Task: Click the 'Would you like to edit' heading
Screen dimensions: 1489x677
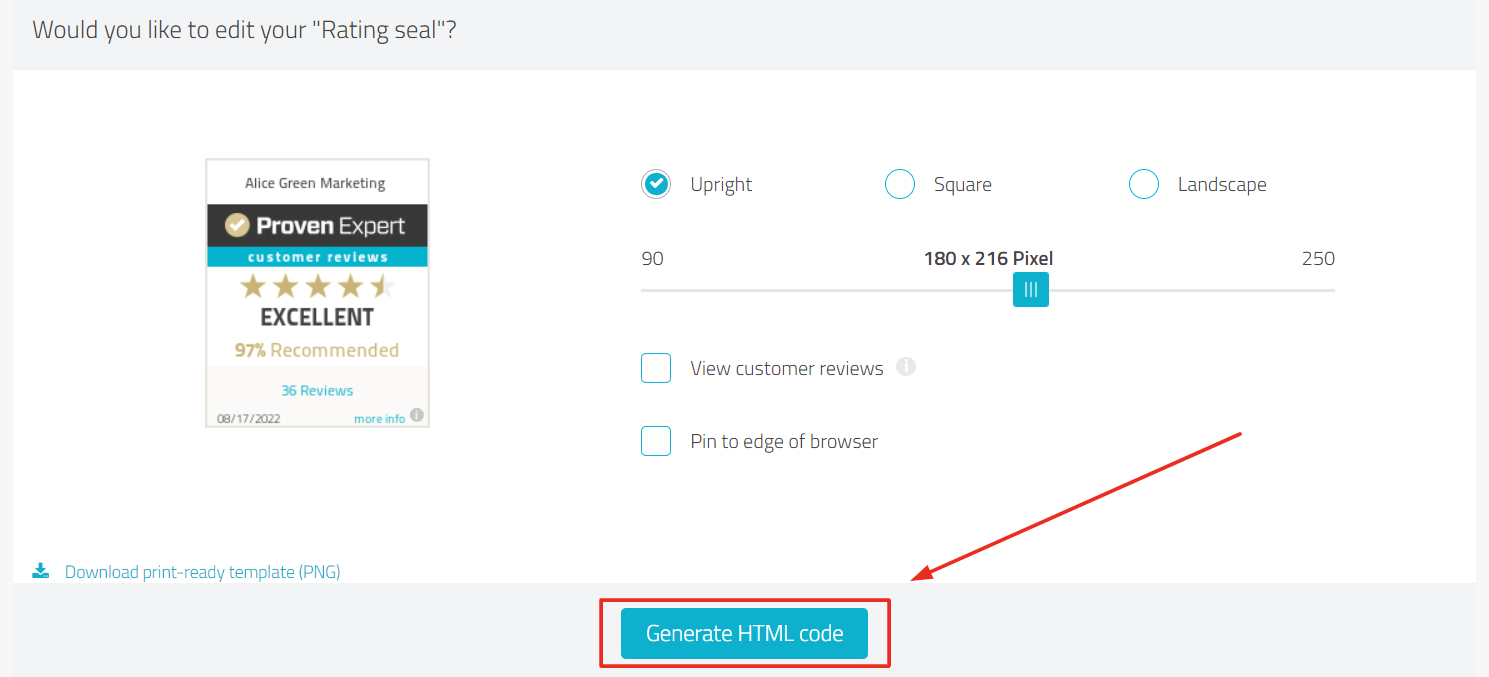Action: click(244, 29)
